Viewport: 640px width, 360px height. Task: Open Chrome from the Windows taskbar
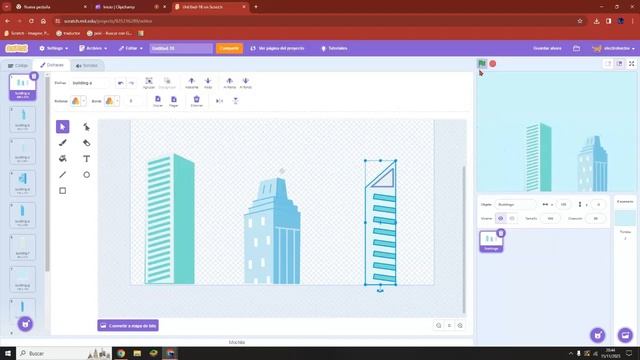point(121,353)
